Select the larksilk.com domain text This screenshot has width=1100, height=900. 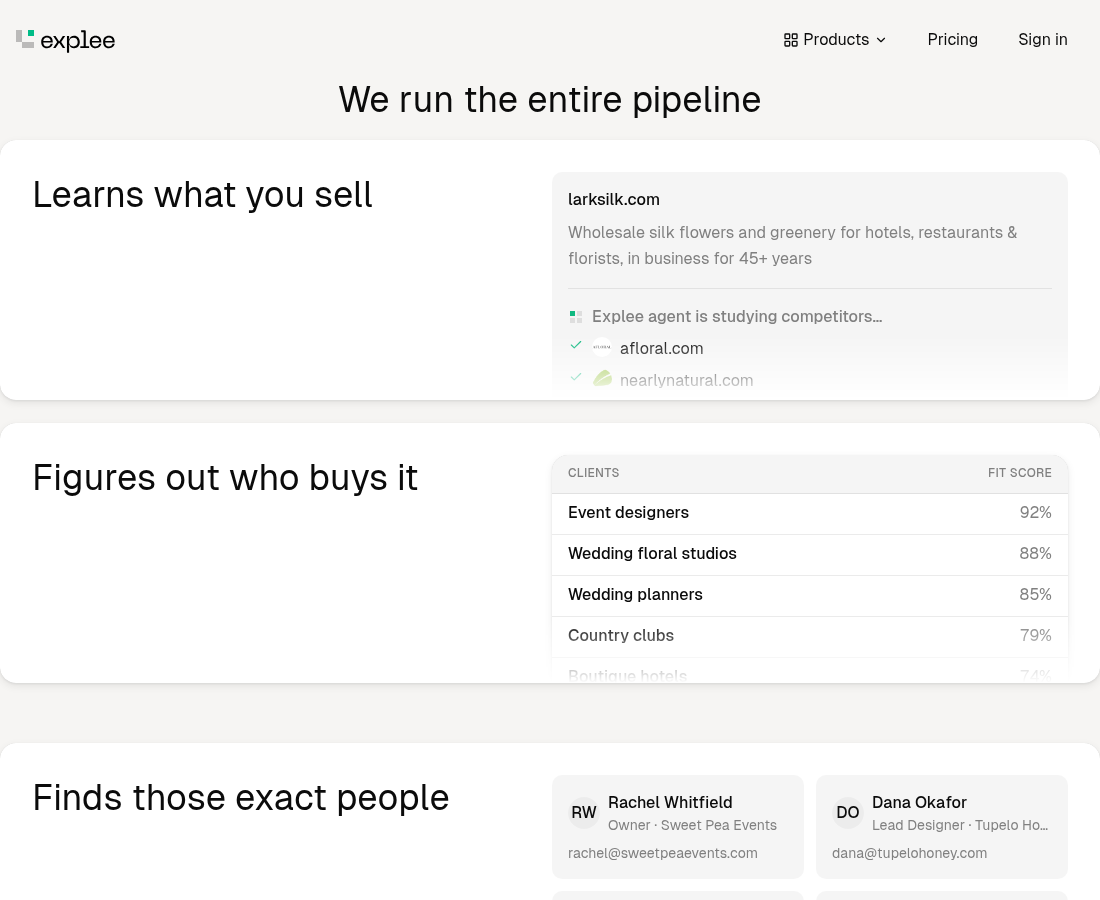click(x=614, y=200)
